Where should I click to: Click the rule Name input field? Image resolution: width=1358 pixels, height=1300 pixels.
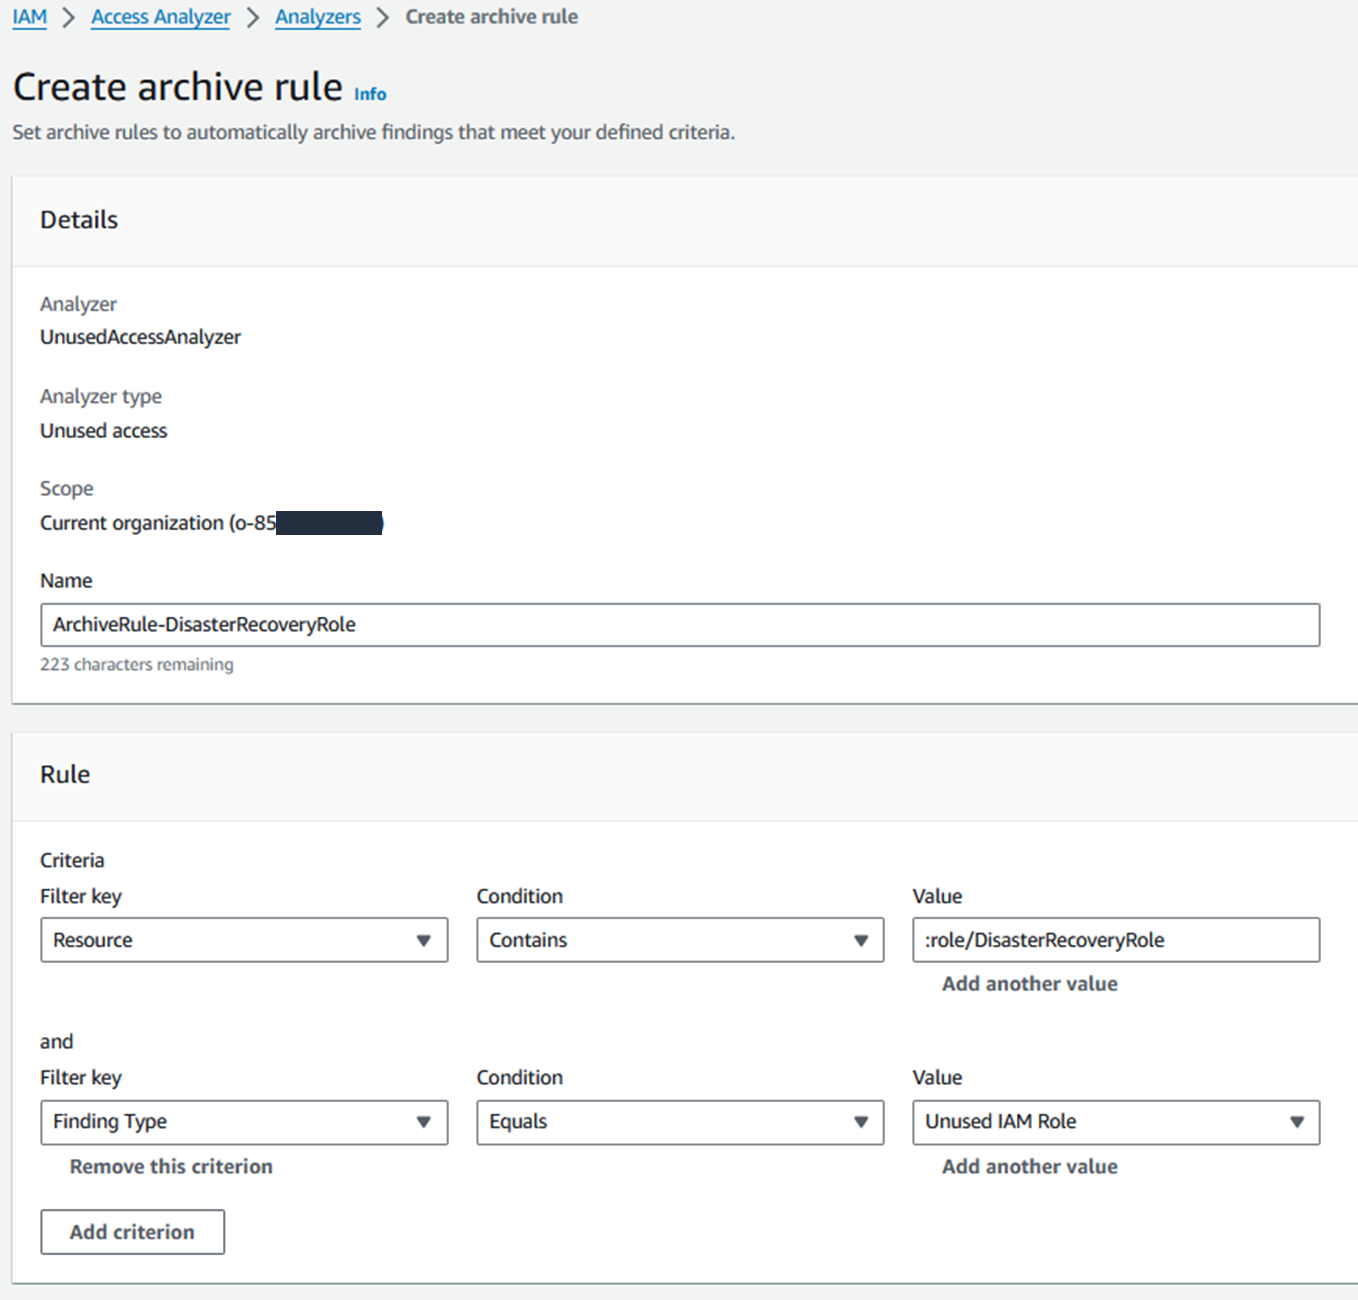pyautogui.click(x=680, y=625)
